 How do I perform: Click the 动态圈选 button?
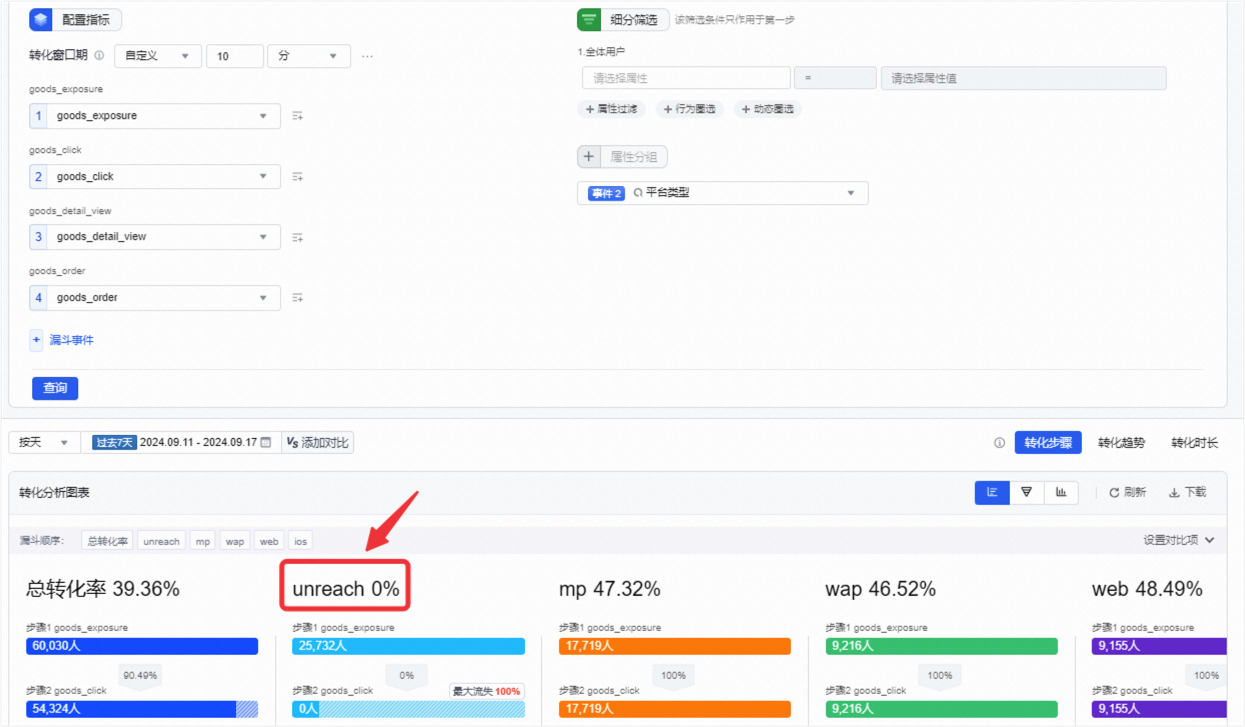tap(768, 109)
